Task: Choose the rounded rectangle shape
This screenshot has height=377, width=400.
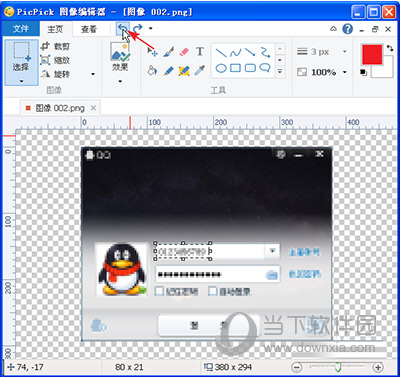Action: [x=250, y=68]
